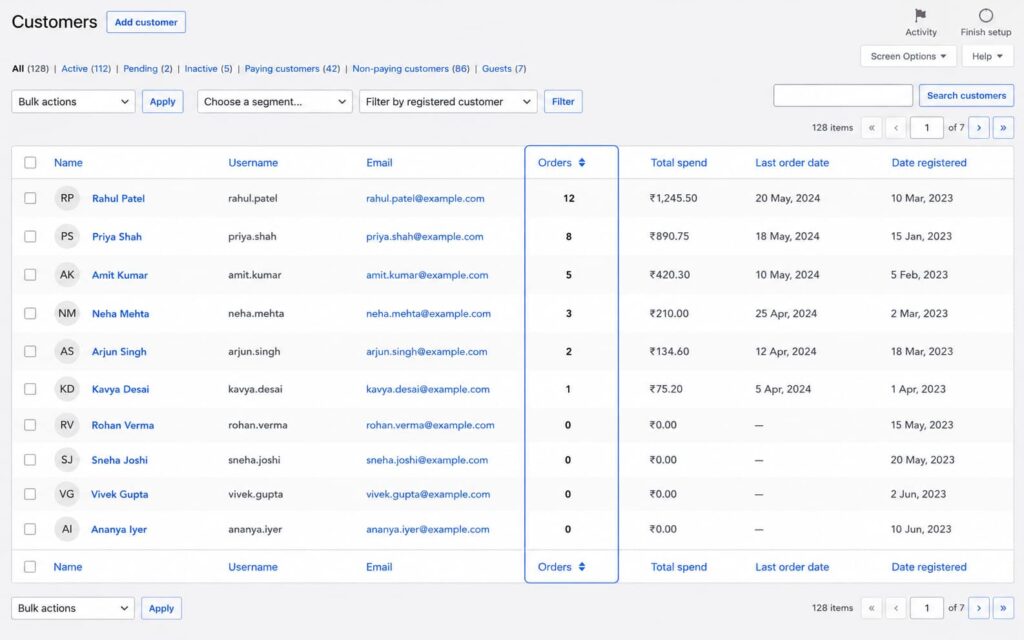Click Vivek Gupta's VG avatar

tap(67, 494)
